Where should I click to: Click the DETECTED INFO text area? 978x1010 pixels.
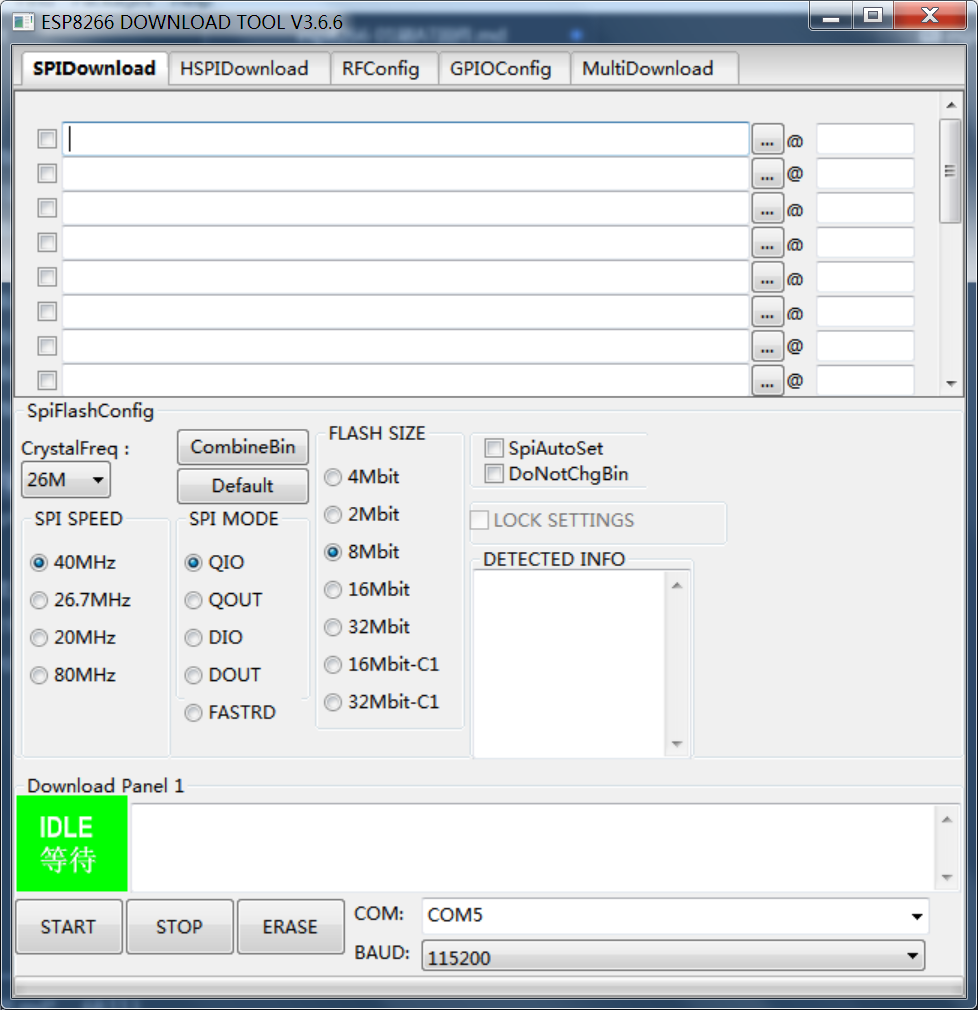tap(570, 664)
